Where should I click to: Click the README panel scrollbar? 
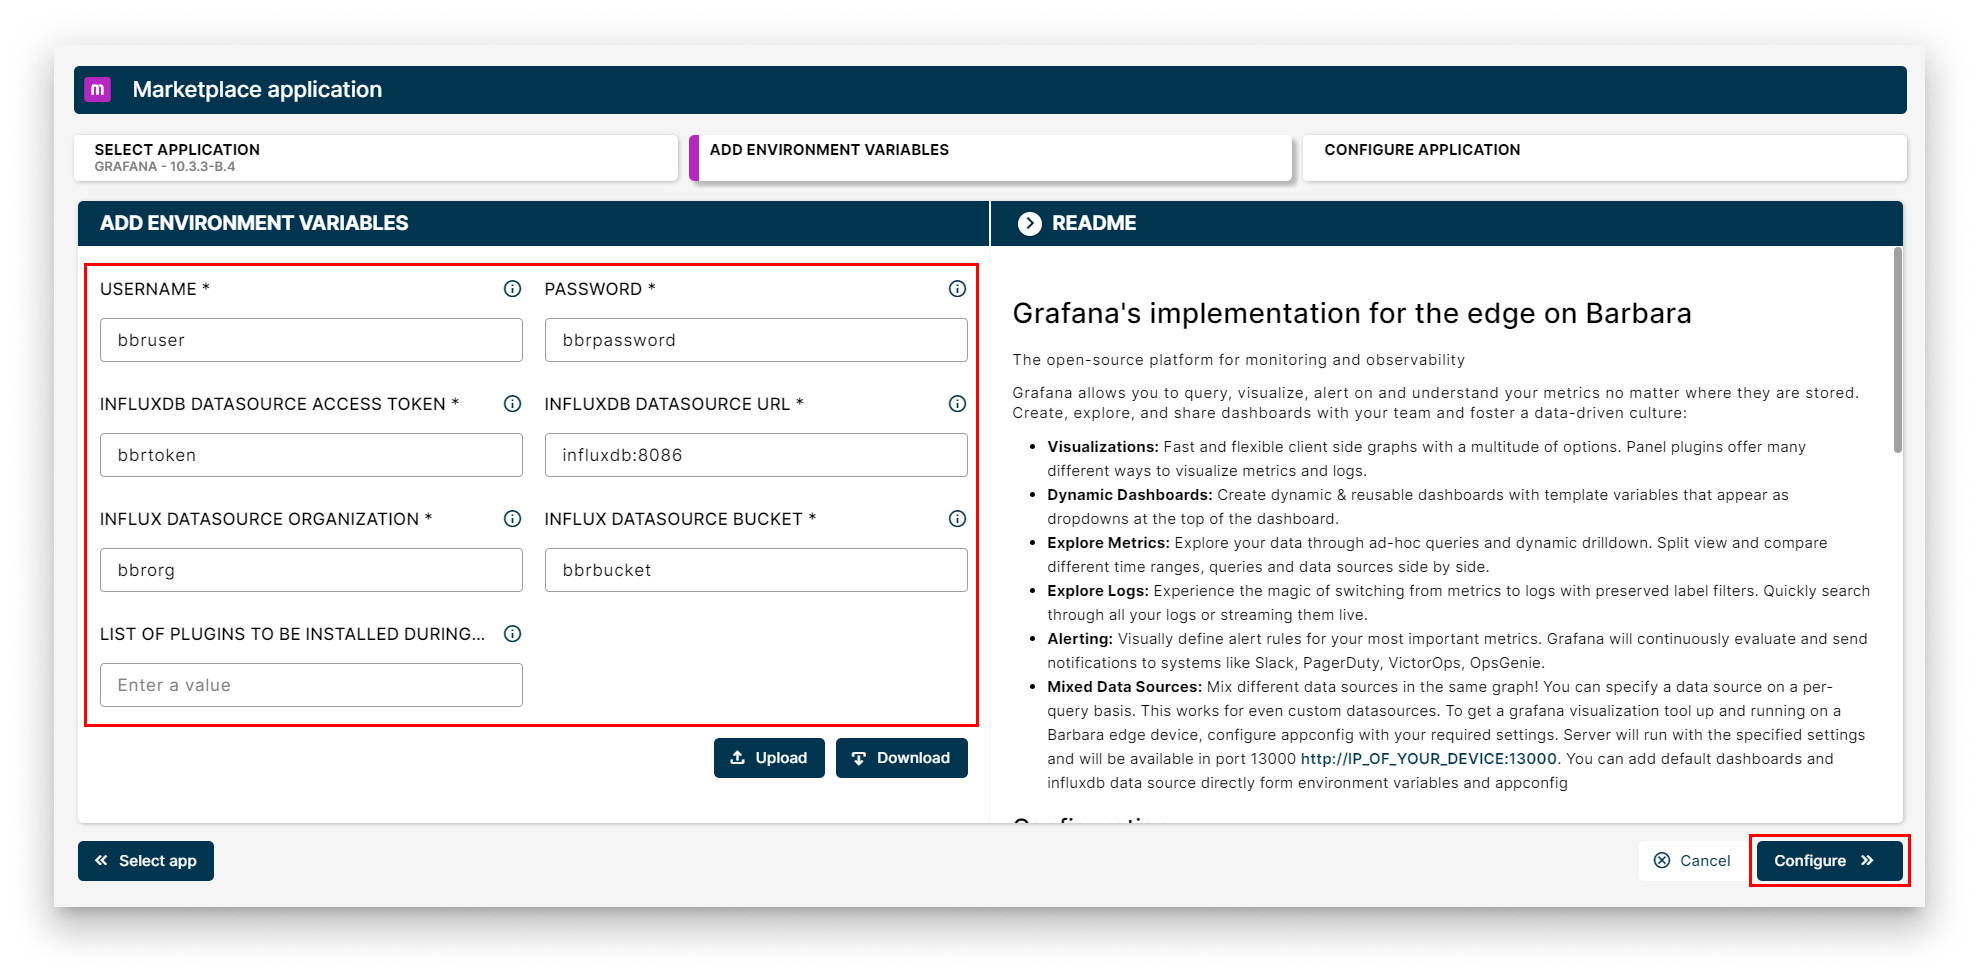click(x=1897, y=350)
